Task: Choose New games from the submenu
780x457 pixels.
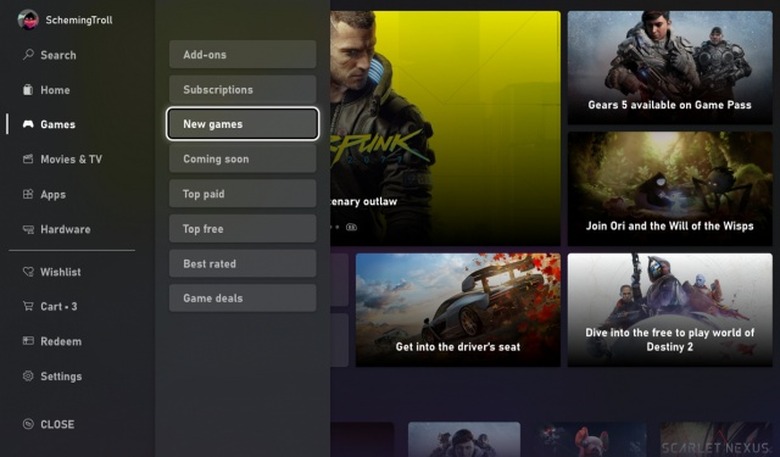Action: (242, 124)
